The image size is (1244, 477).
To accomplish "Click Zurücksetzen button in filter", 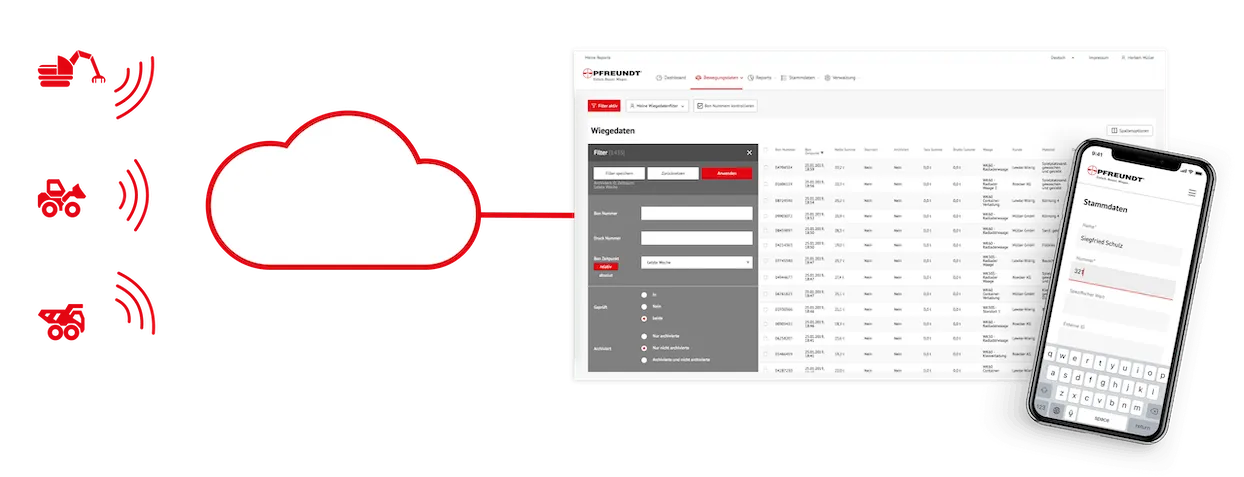I will [x=673, y=173].
